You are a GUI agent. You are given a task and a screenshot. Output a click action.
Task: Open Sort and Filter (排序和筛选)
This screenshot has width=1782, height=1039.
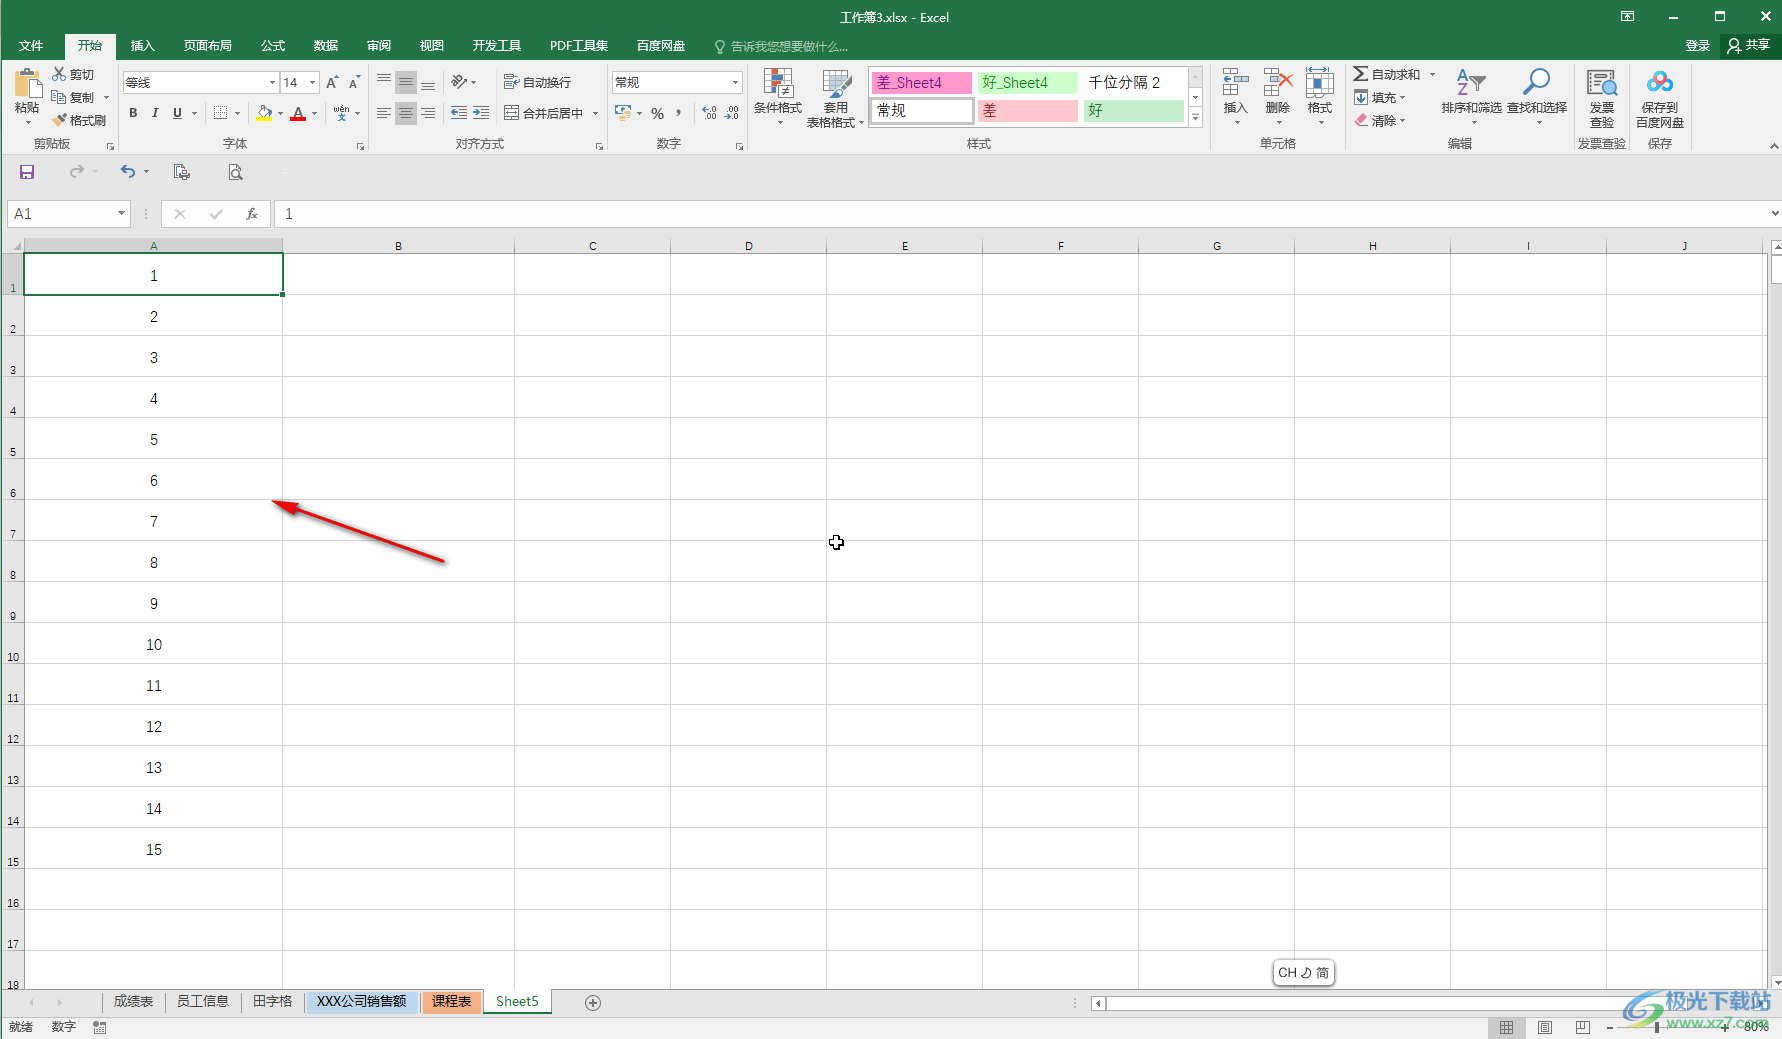[1471, 96]
